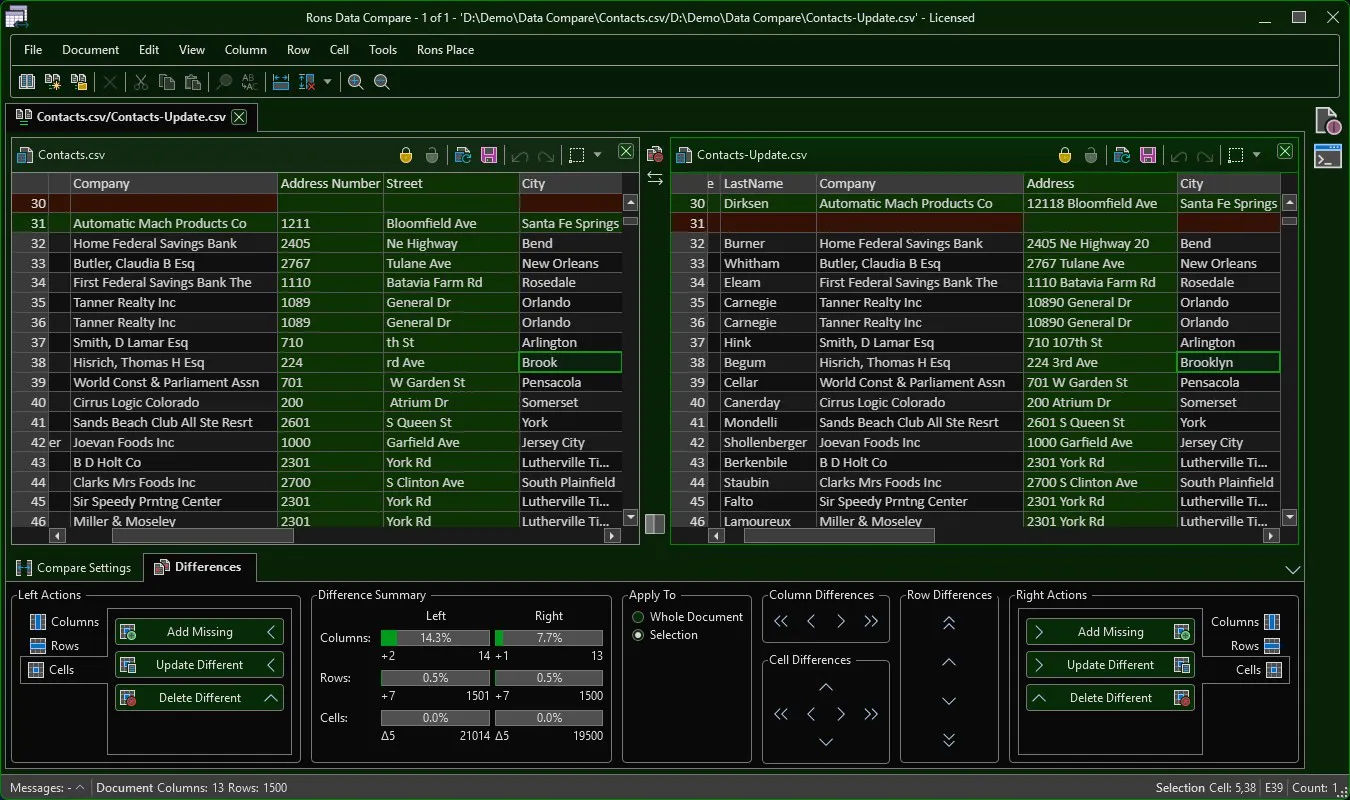
Task: Toggle the yellow lock in Contacts-Update.csv pane
Action: 1065,155
